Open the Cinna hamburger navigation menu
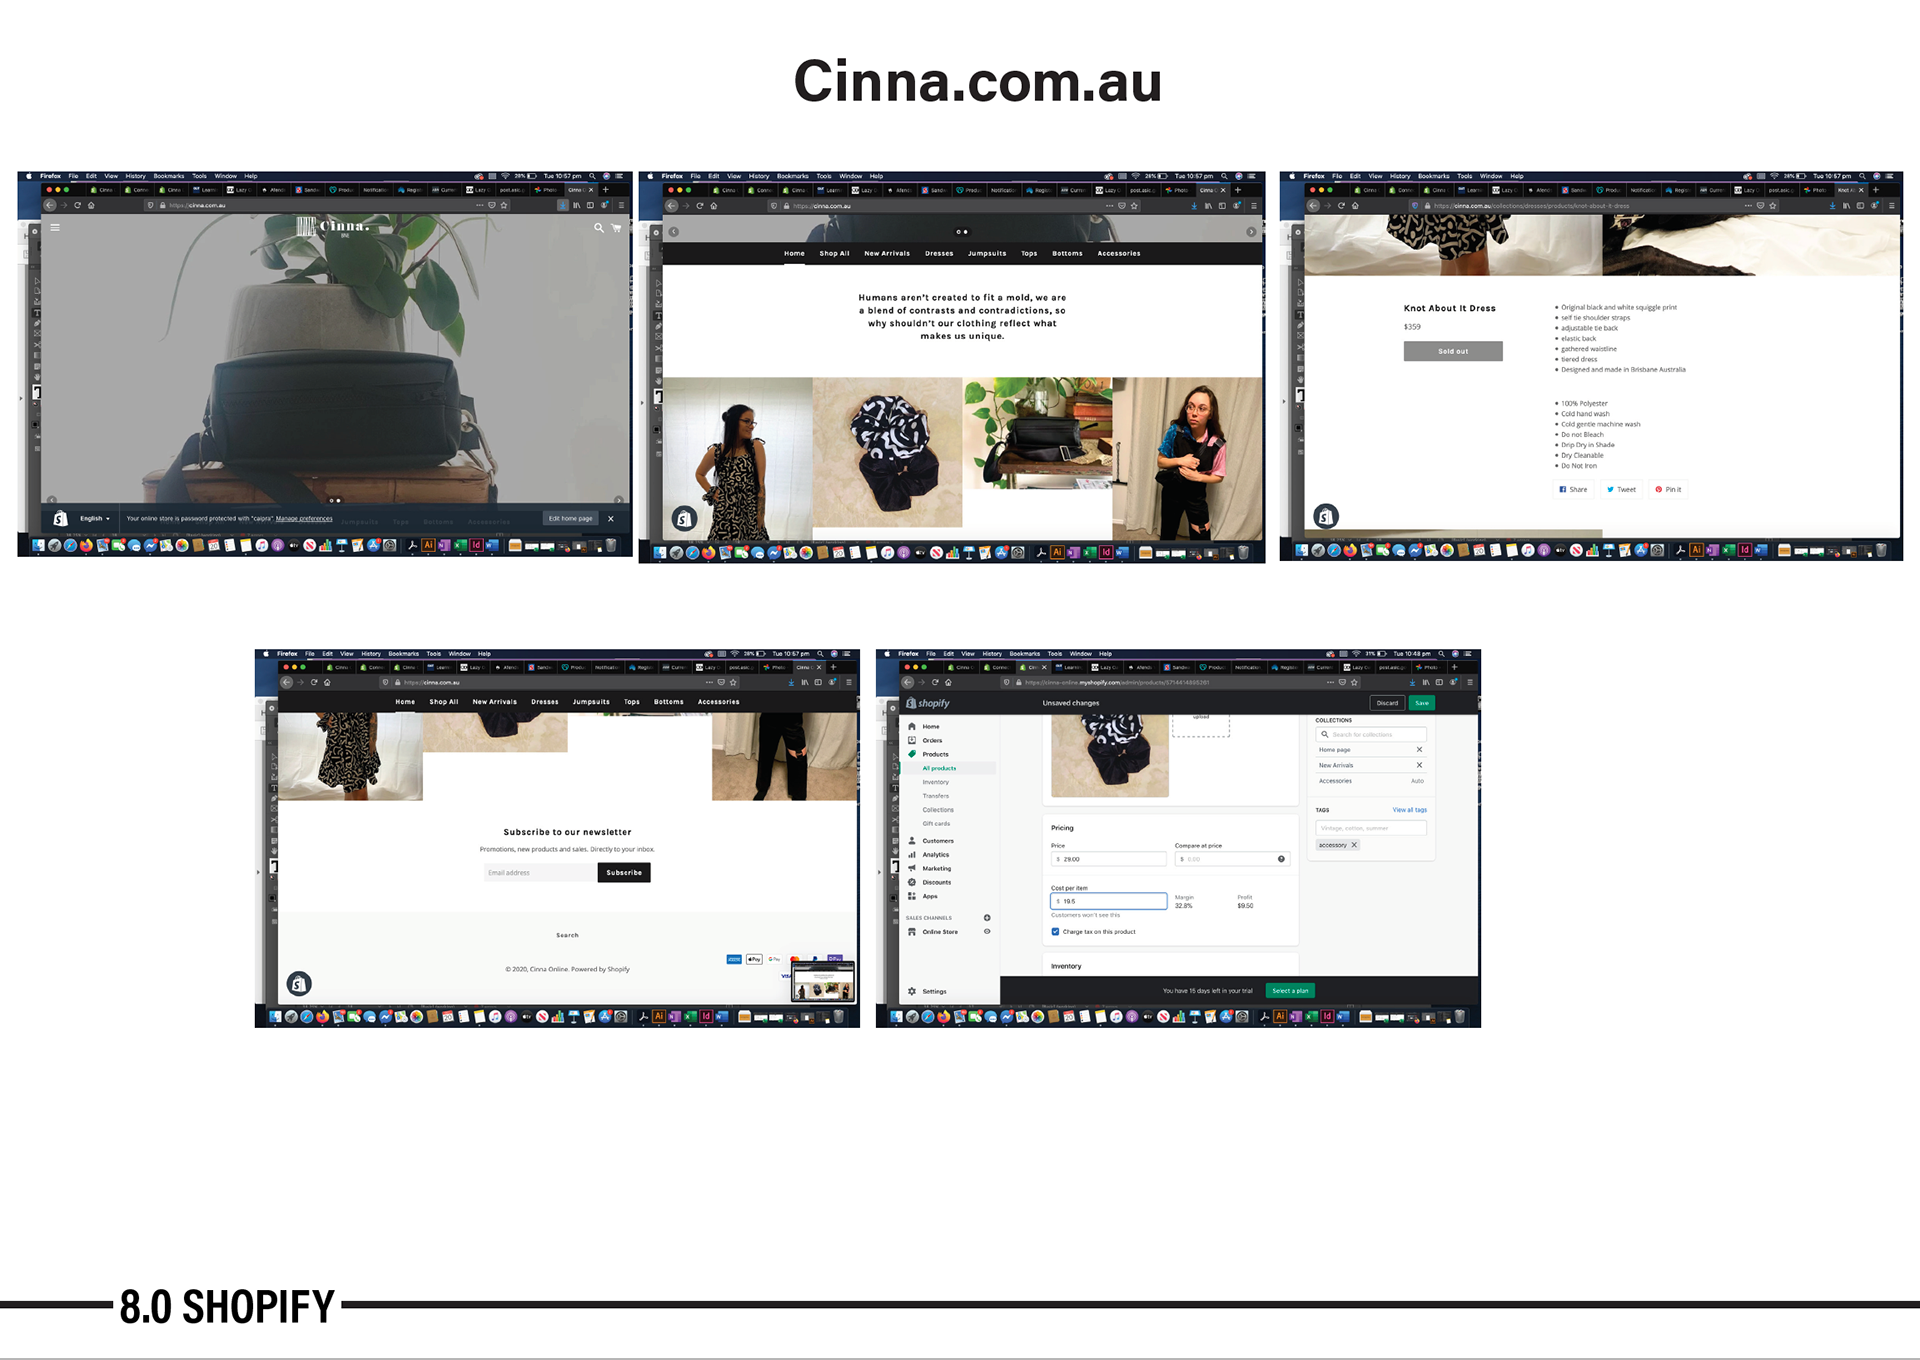Screen dimensions: 1920x1360 click(55, 227)
